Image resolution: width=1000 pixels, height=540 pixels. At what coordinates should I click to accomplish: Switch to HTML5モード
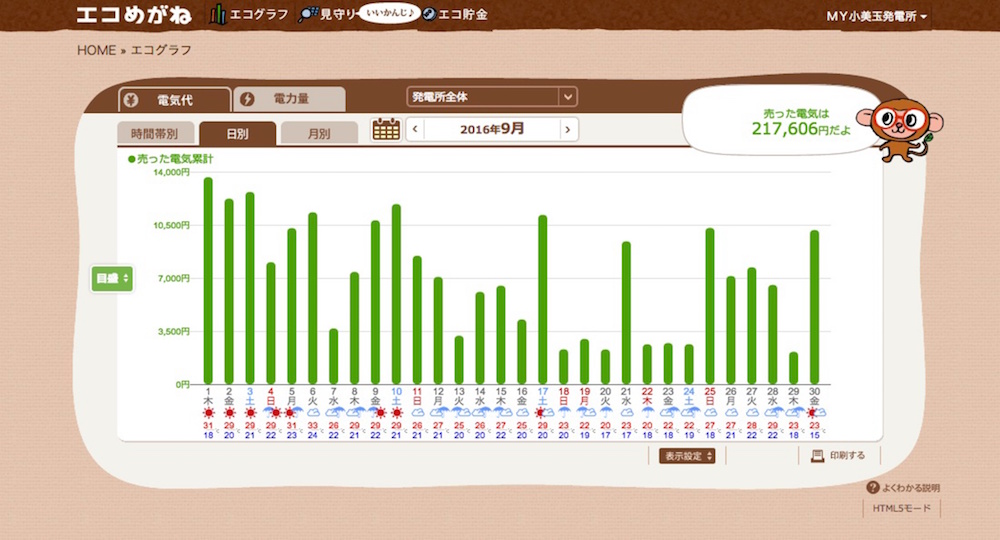pyautogui.click(x=901, y=508)
